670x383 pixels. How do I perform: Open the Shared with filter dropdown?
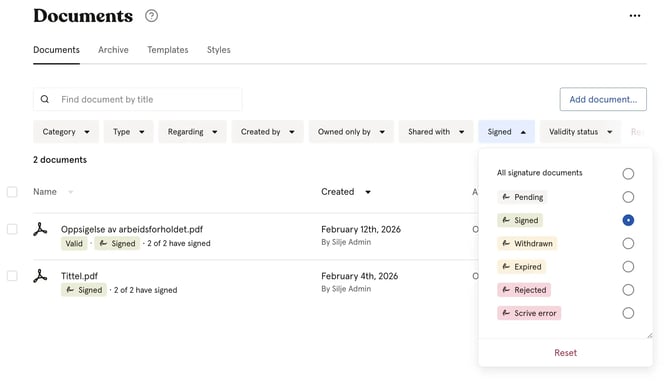(x=436, y=132)
